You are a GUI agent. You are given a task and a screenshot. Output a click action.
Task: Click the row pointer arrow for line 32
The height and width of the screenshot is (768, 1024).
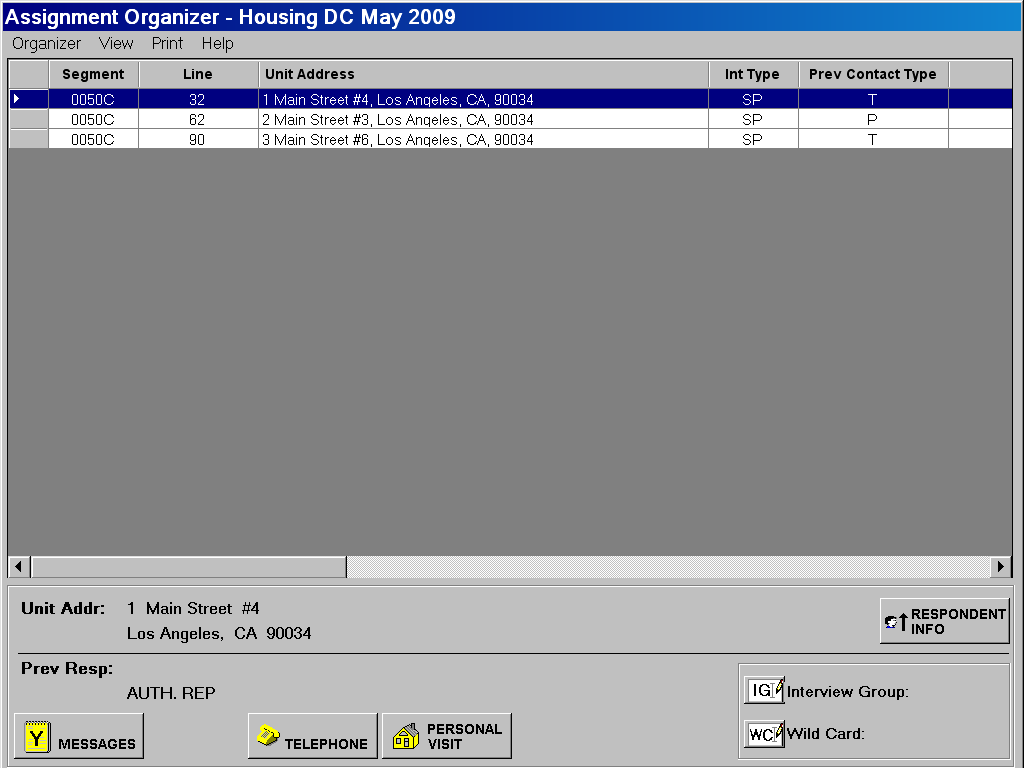[17, 99]
